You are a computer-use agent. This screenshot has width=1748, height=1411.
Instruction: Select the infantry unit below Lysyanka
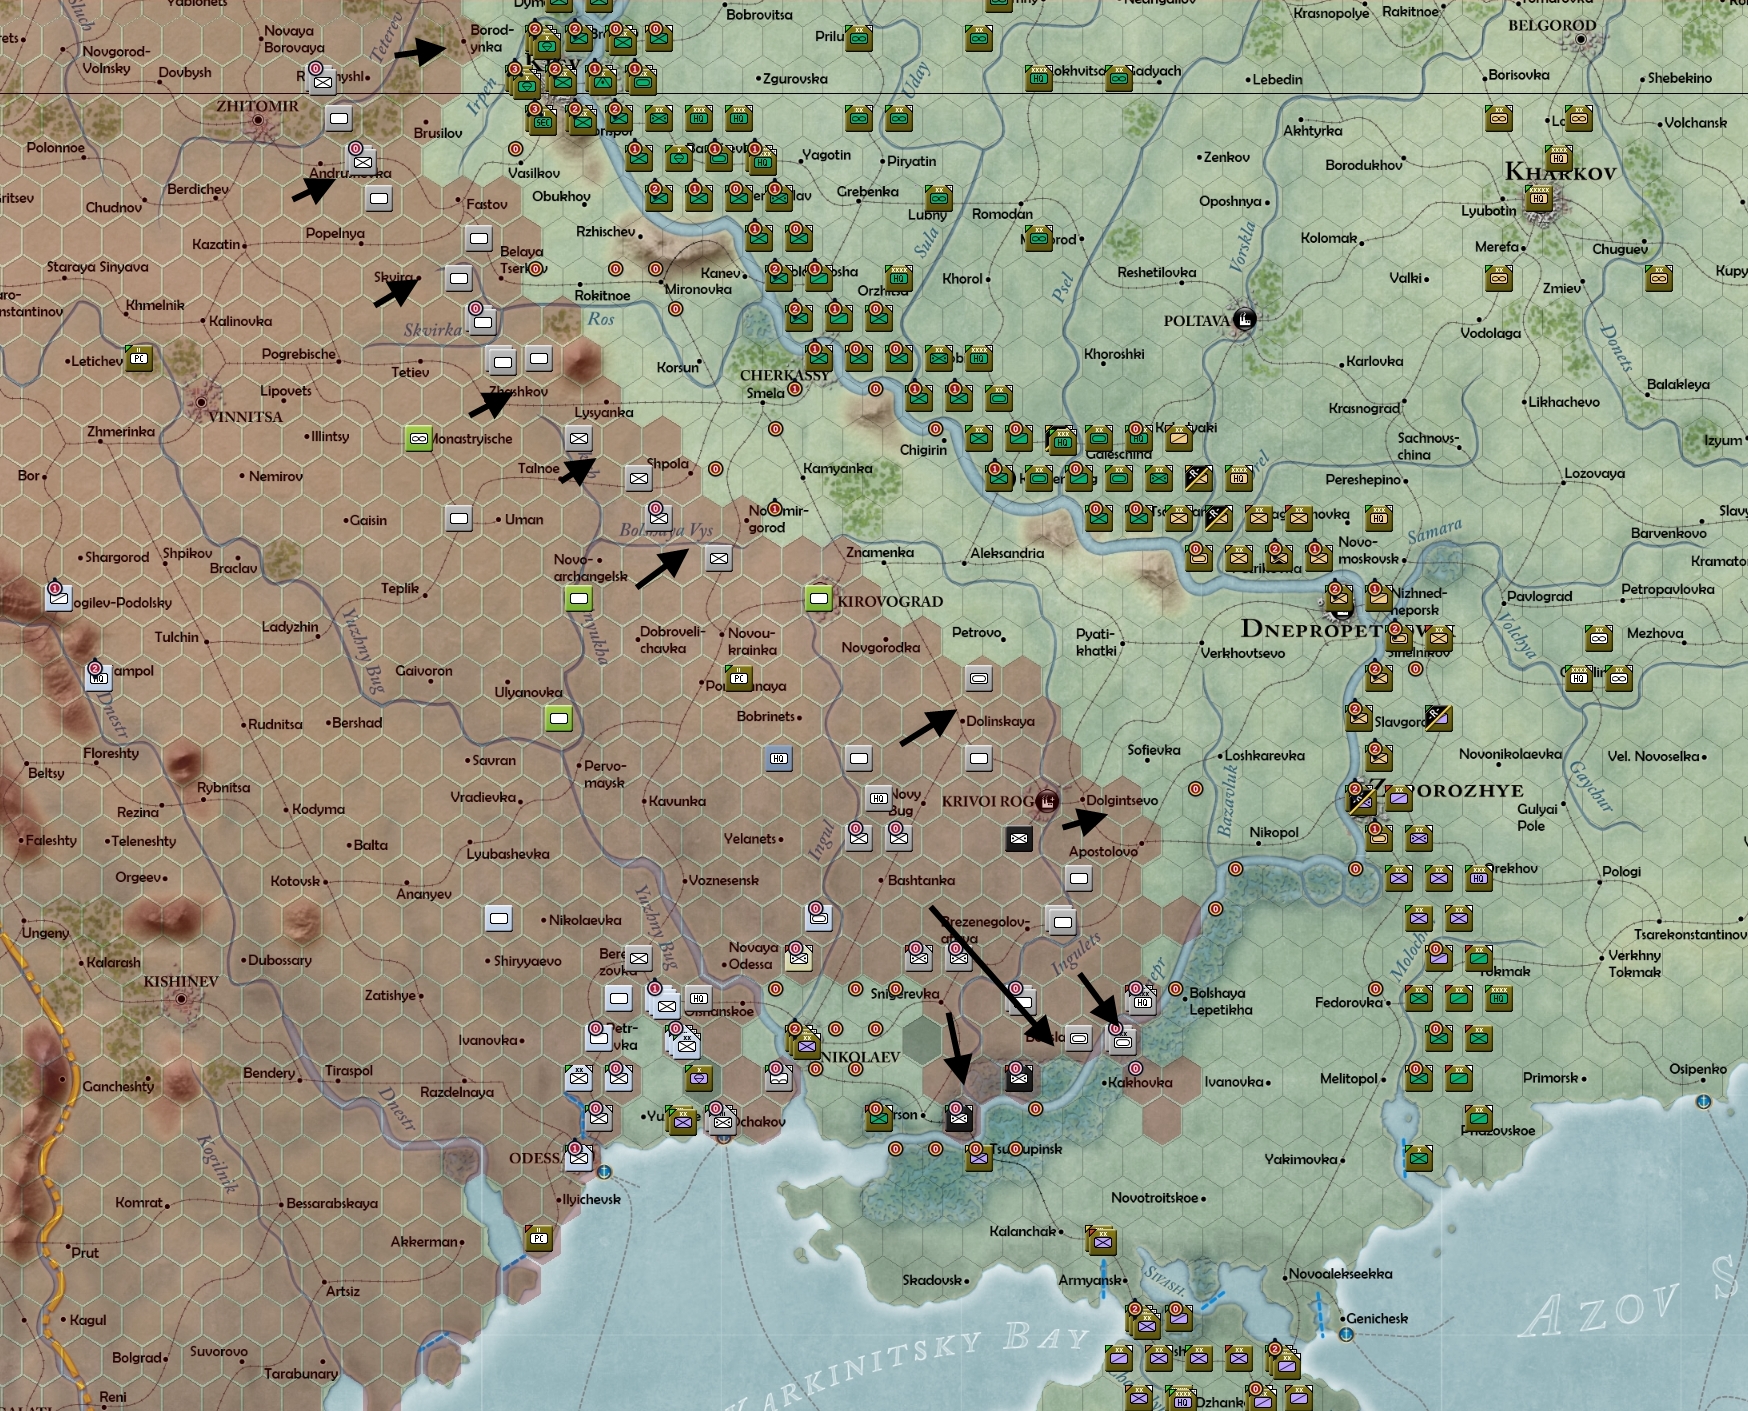579,438
